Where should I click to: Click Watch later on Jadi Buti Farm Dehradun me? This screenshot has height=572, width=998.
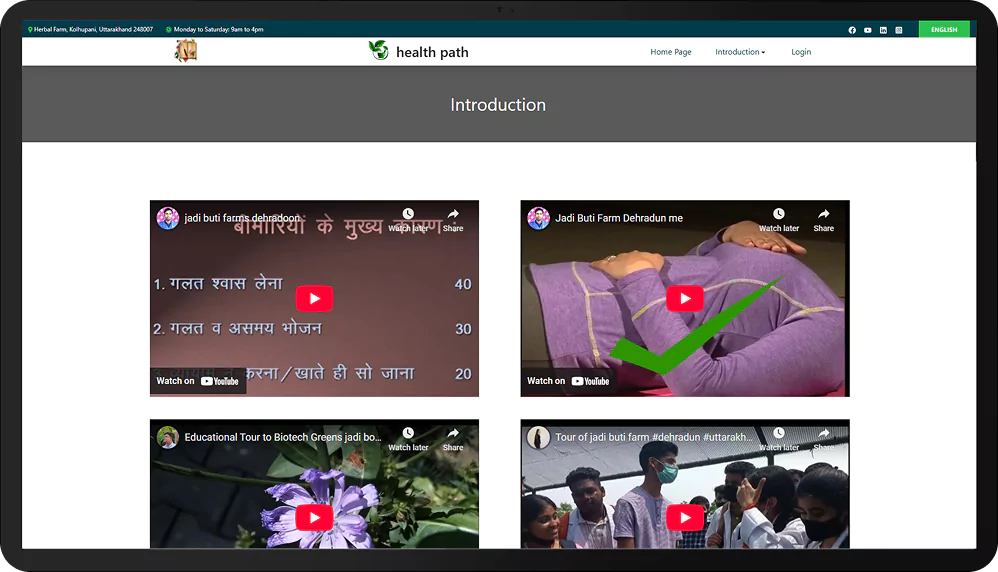tap(779, 220)
